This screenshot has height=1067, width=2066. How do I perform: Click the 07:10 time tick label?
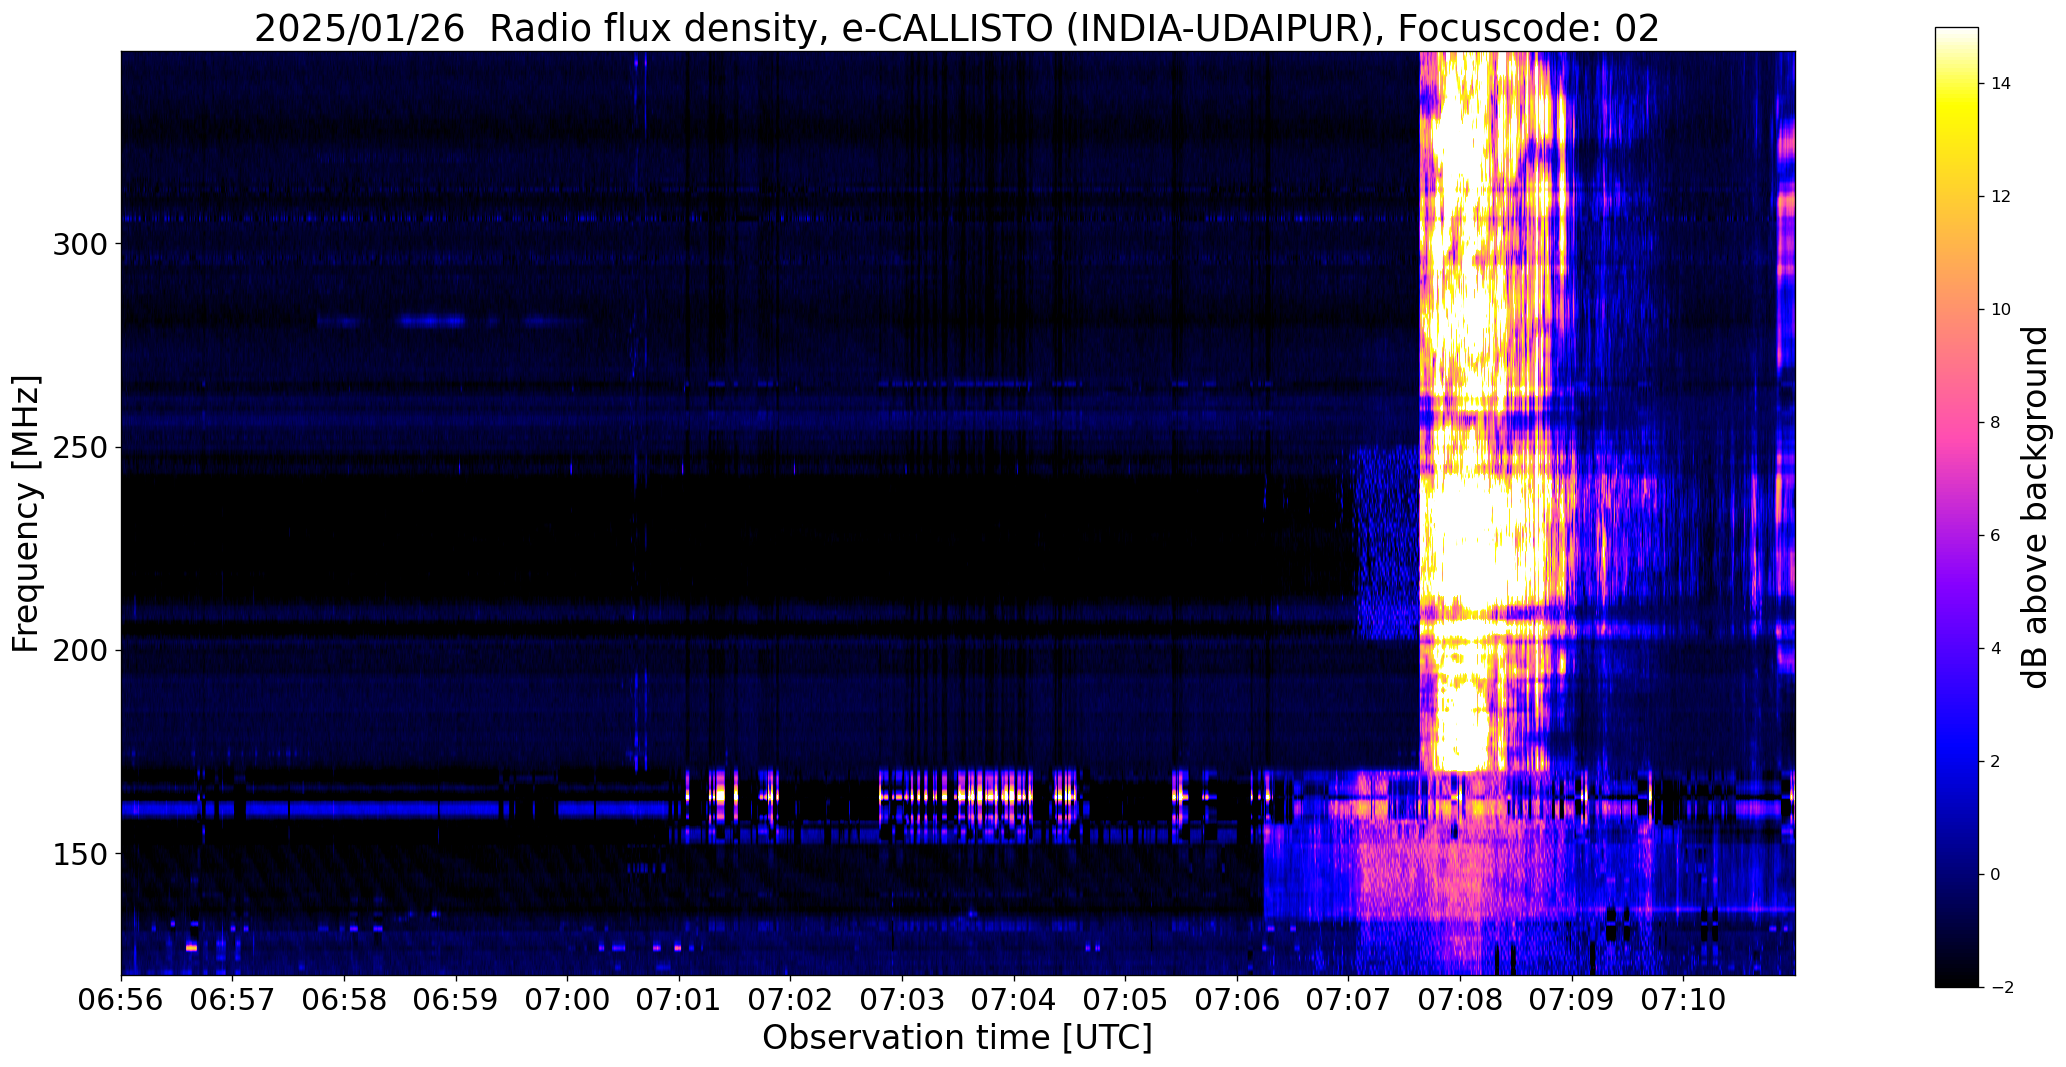tap(1684, 1000)
